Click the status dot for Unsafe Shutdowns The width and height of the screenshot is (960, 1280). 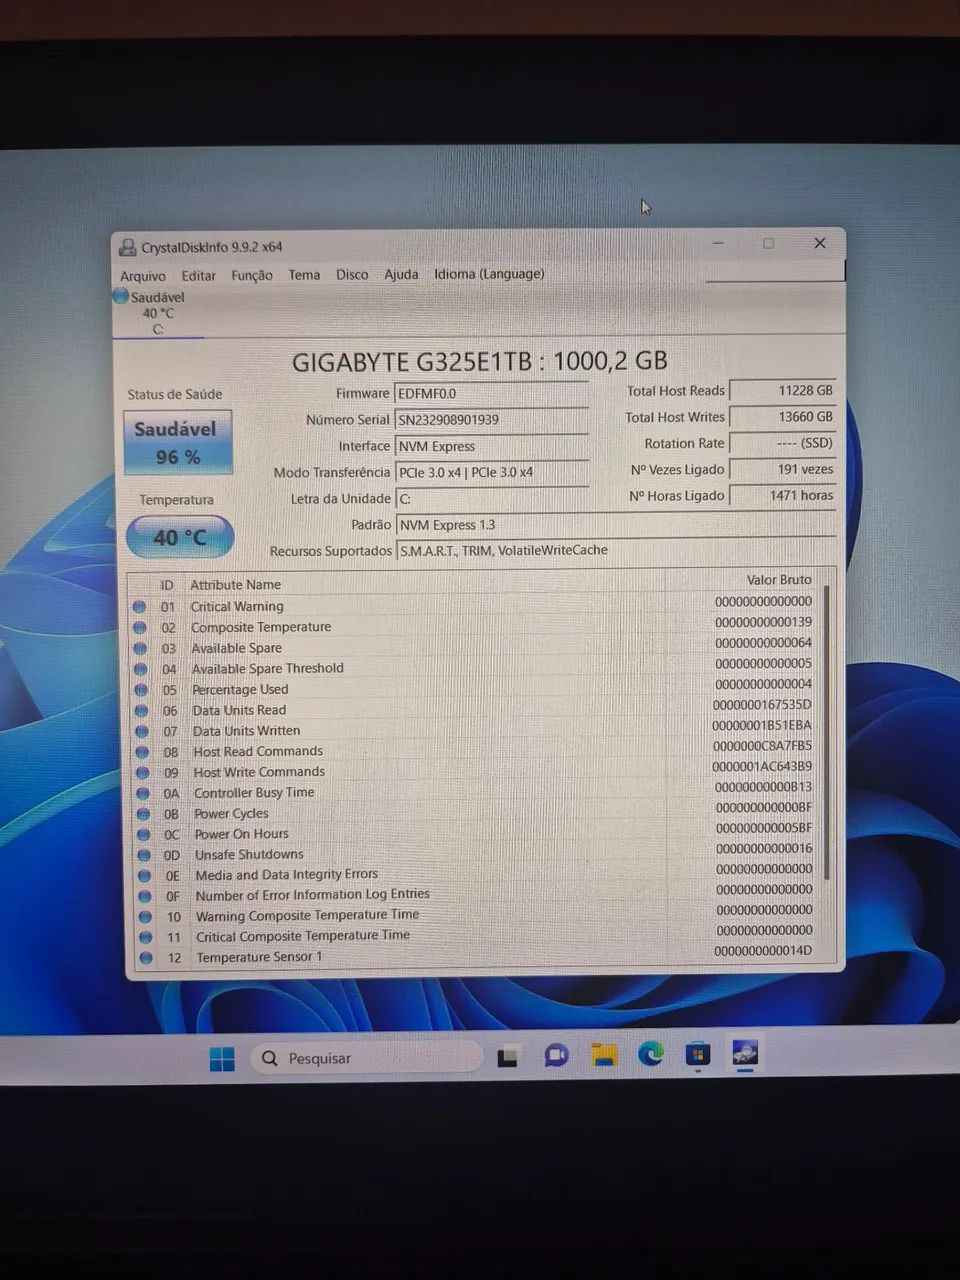[x=144, y=855]
